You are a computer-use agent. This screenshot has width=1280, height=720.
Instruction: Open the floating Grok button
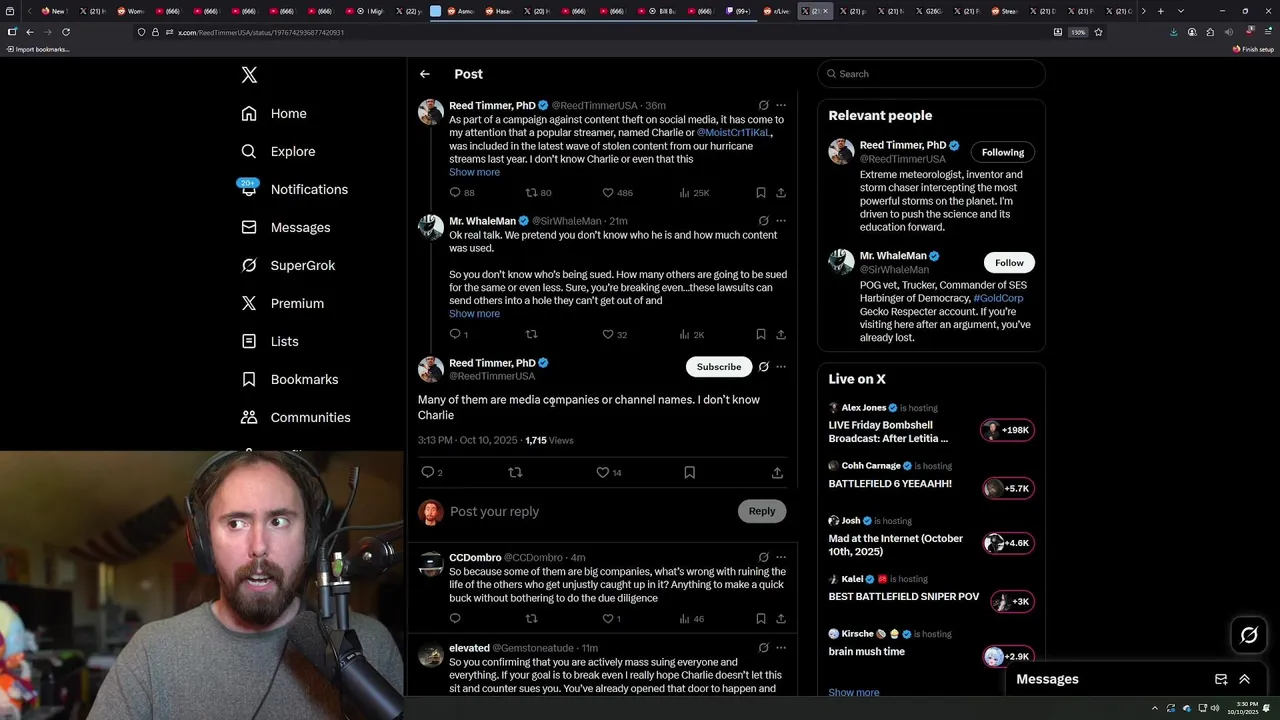tap(1249, 635)
